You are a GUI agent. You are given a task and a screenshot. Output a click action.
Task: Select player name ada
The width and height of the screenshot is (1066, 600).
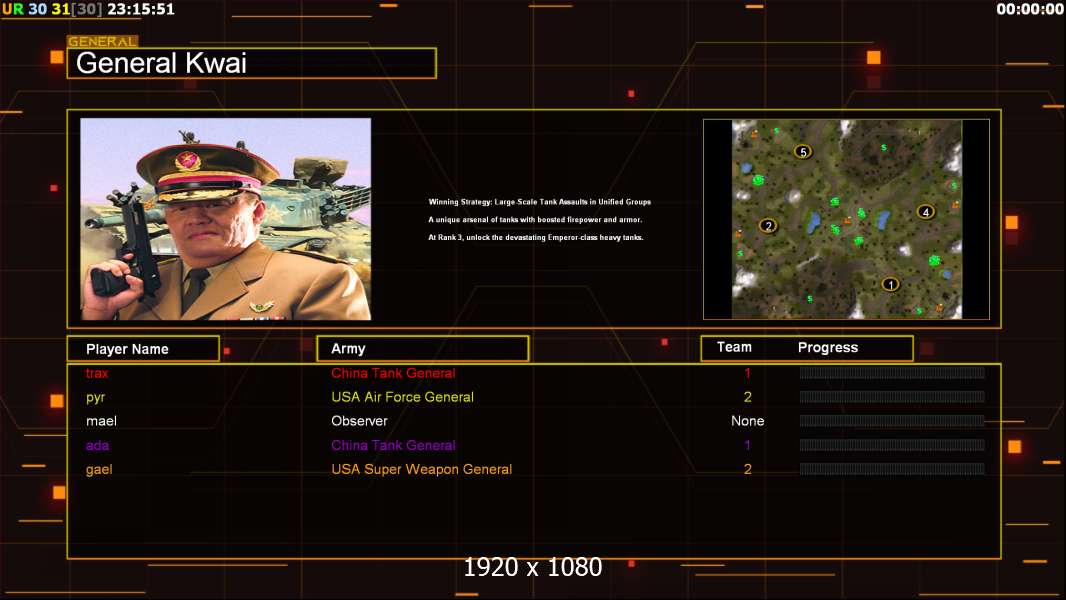click(x=97, y=445)
